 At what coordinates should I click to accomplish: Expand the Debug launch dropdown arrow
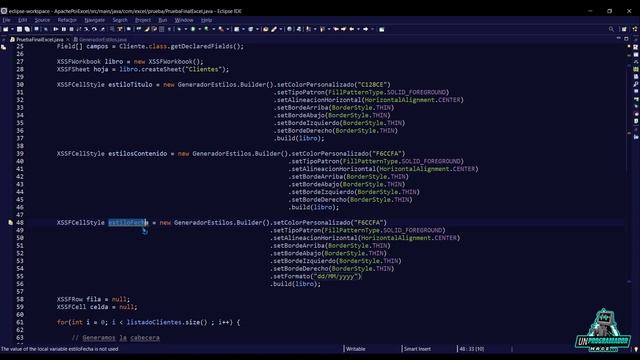point(187,29)
